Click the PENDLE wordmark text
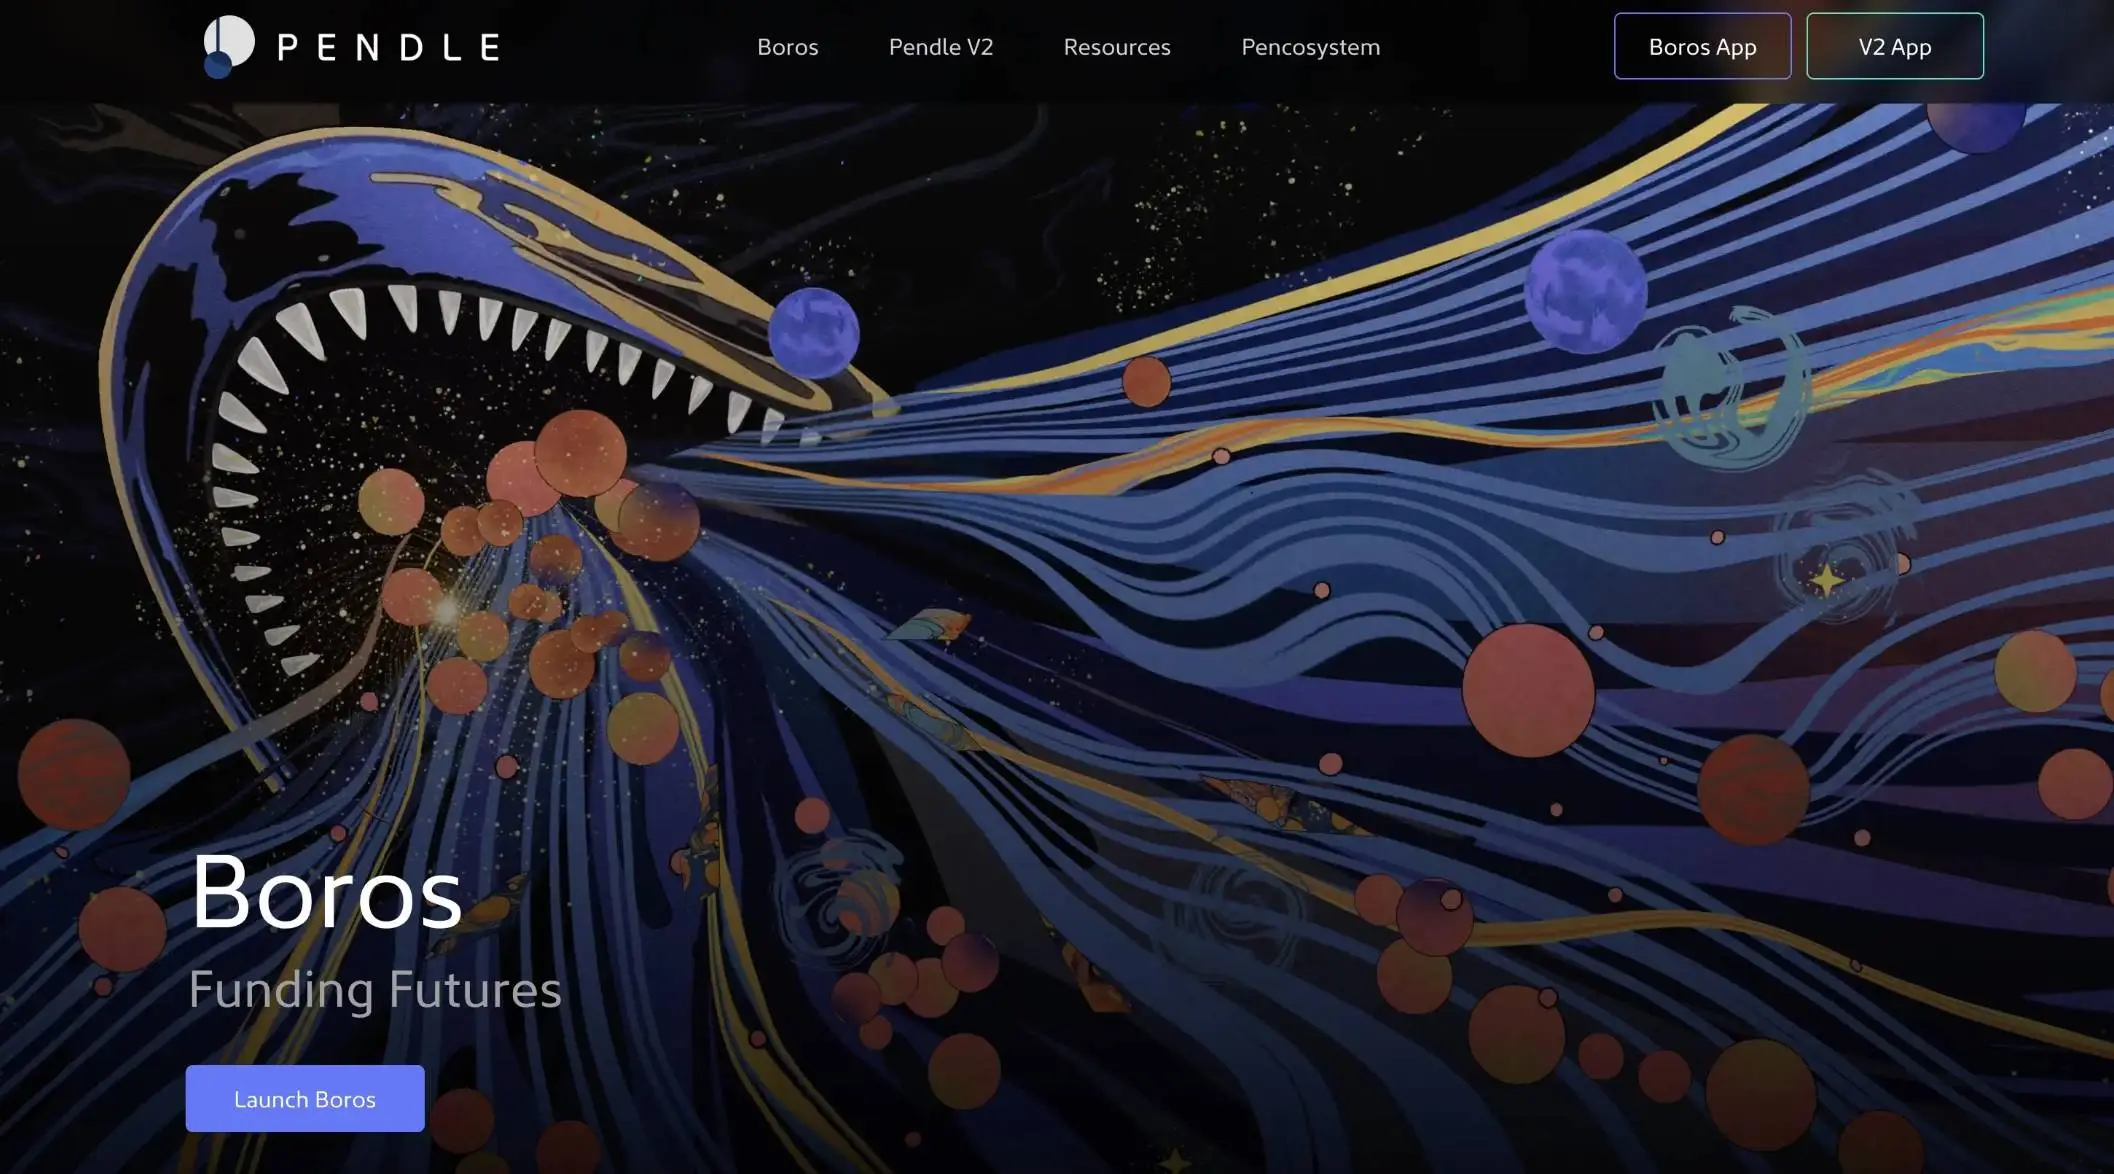Screen dimensions: 2114x1174 388,47
